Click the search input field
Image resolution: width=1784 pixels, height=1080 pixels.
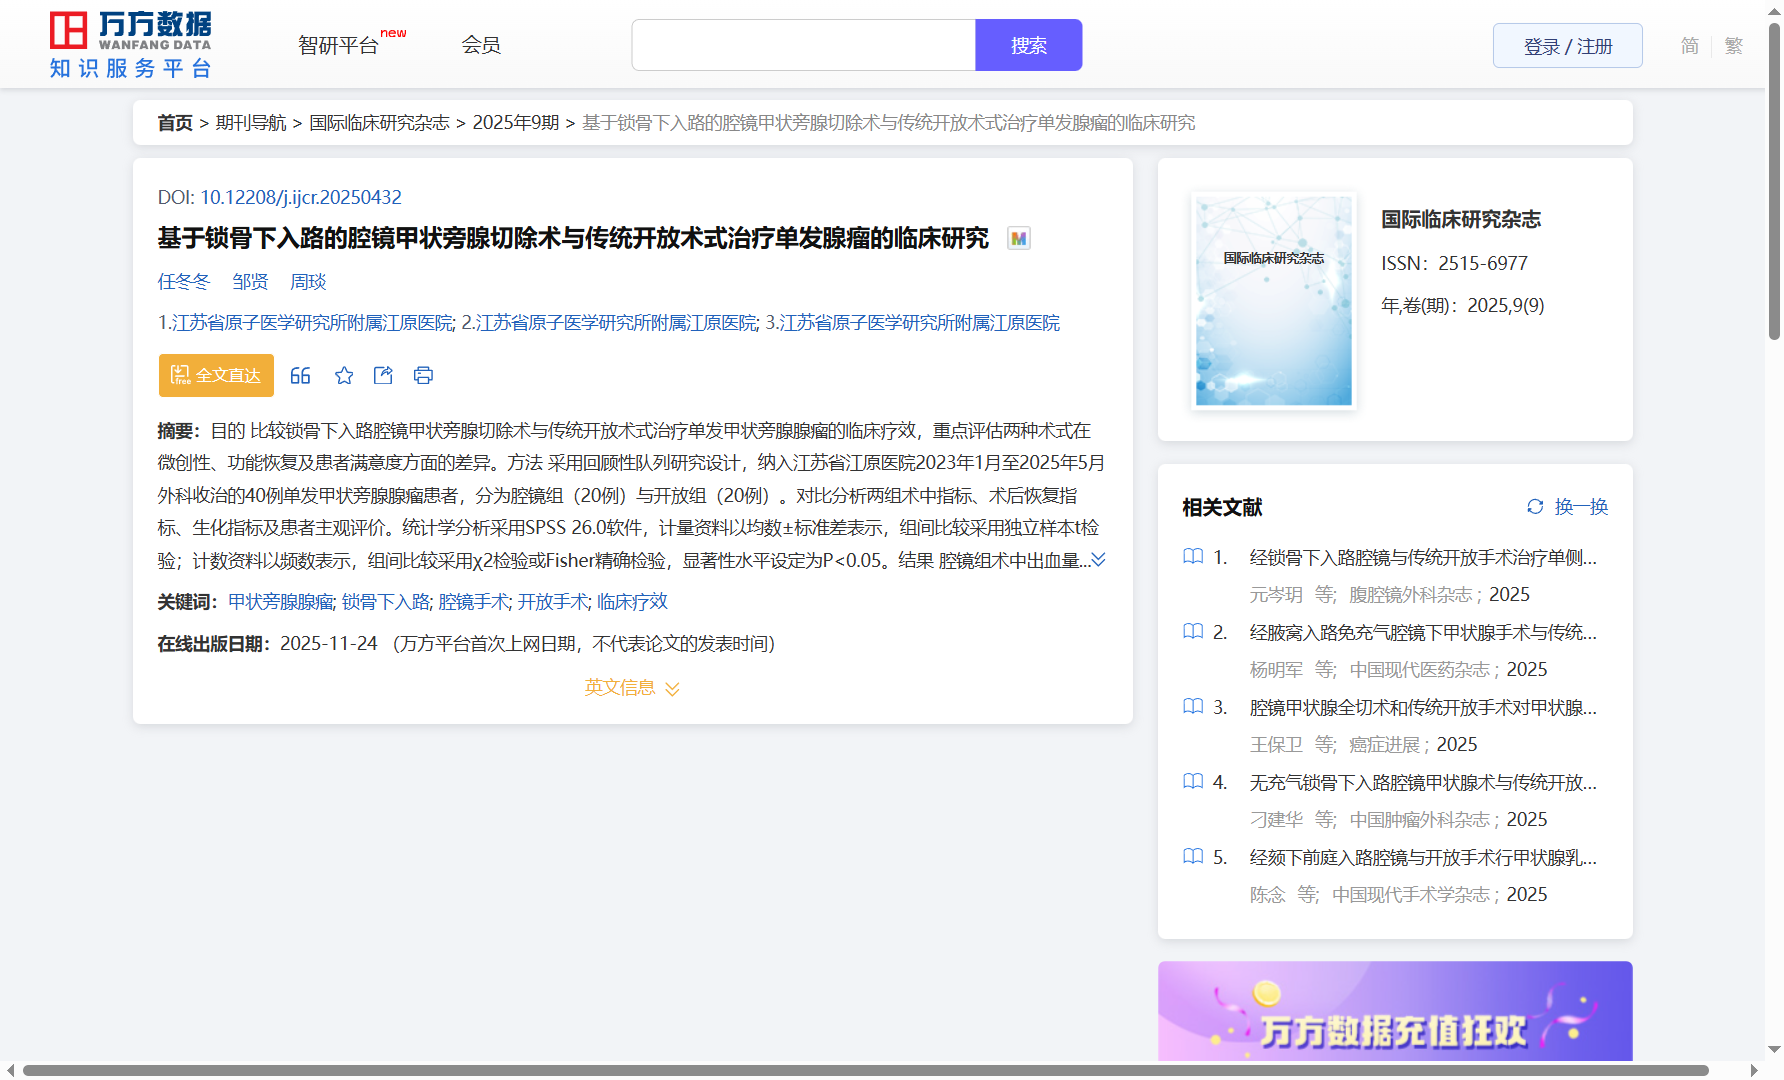click(803, 46)
